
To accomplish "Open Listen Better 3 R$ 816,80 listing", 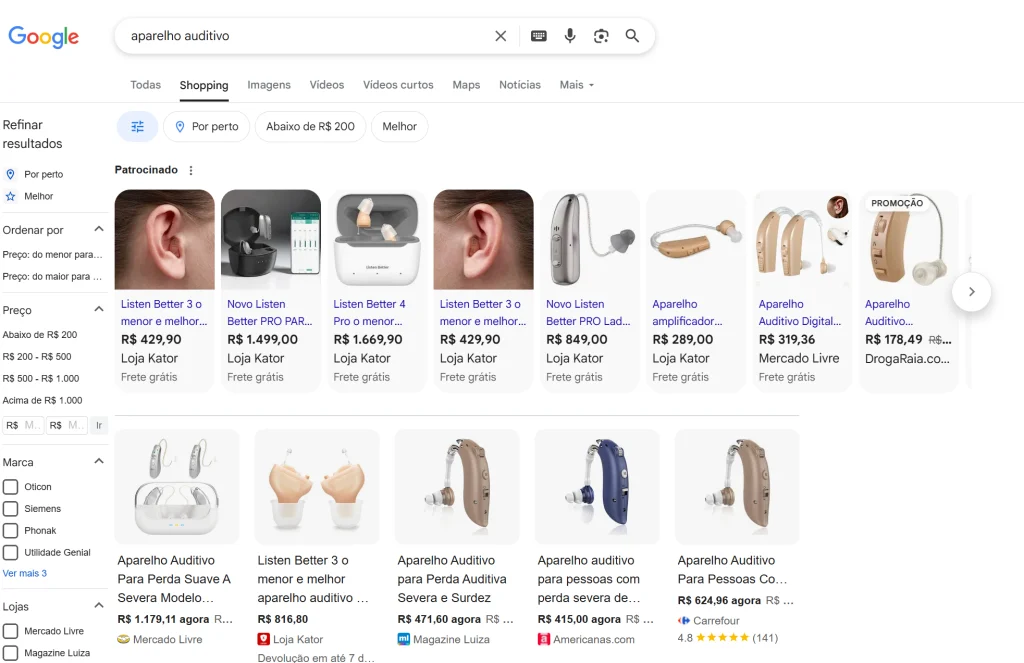I will (x=317, y=545).
